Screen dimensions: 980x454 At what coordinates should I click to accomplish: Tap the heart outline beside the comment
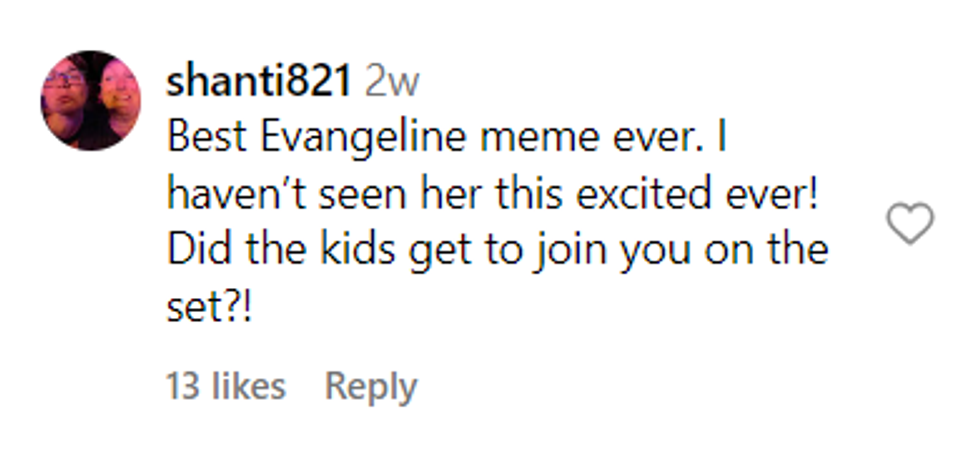click(910, 222)
